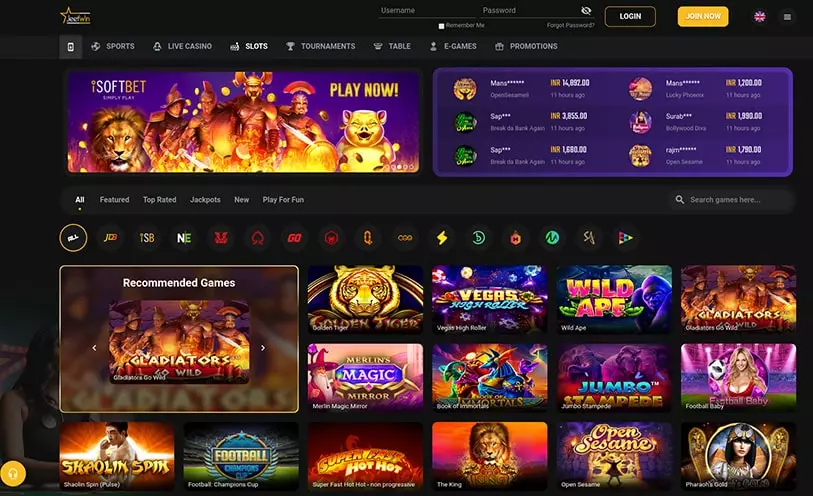
Task: Go to next recommended game arrow
Action: [x=263, y=348]
